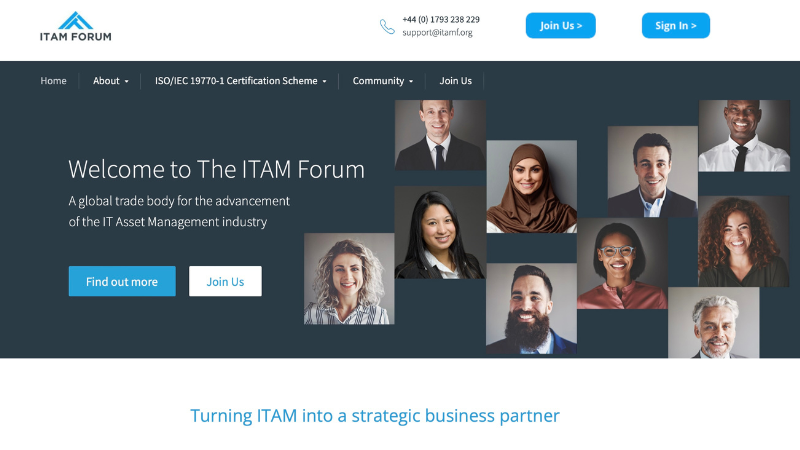Select Join Us in the navigation bar
The image size is (800, 450).
click(456, 81)
